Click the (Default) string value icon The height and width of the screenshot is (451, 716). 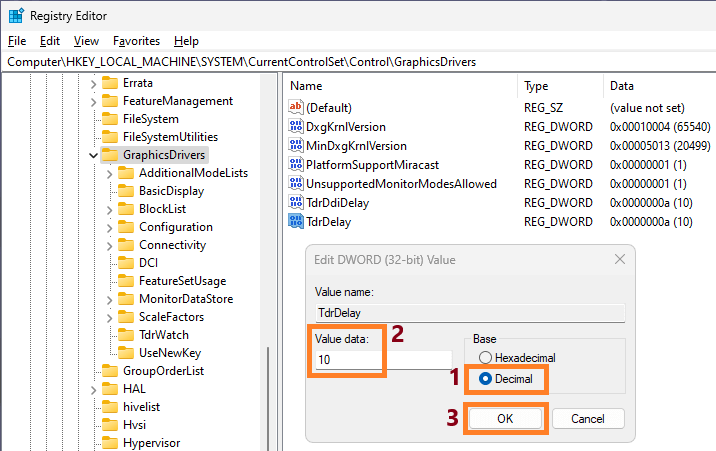[295, 107]
